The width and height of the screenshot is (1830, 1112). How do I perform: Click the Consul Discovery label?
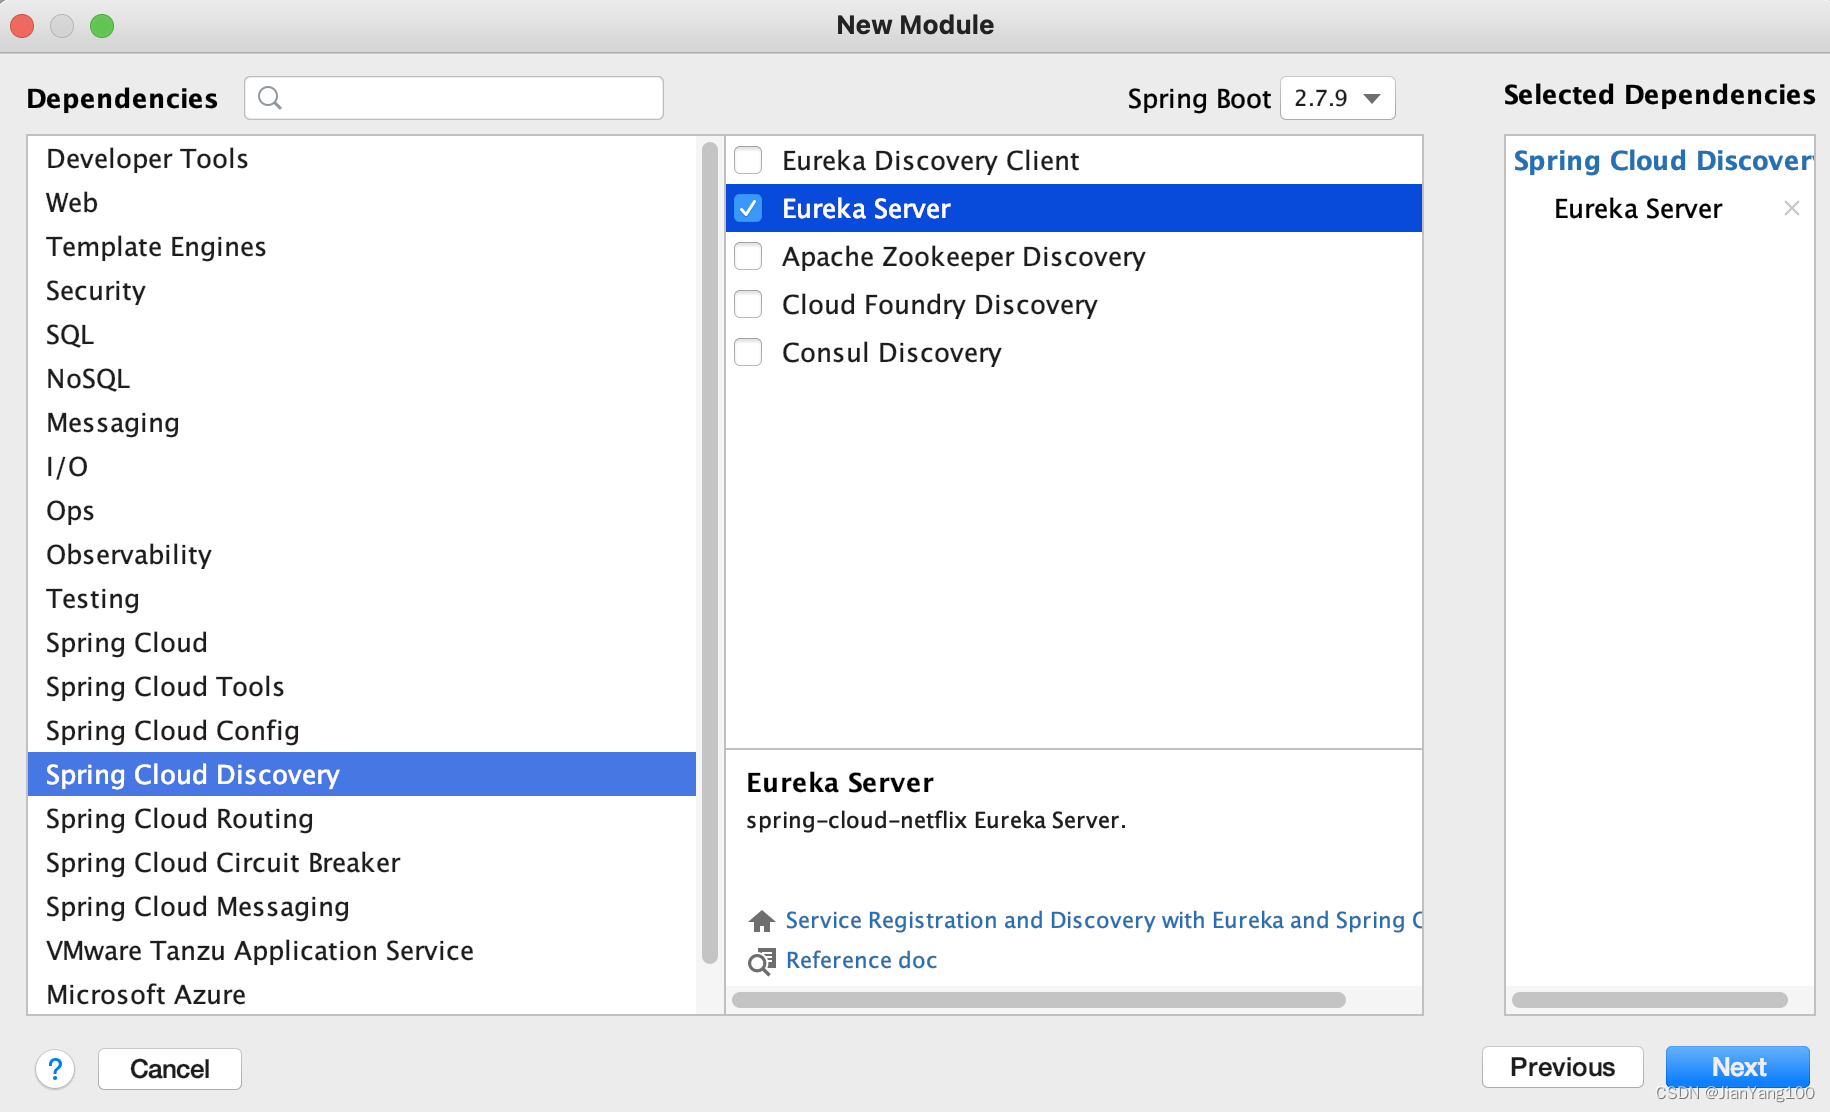tap(891, 352)
